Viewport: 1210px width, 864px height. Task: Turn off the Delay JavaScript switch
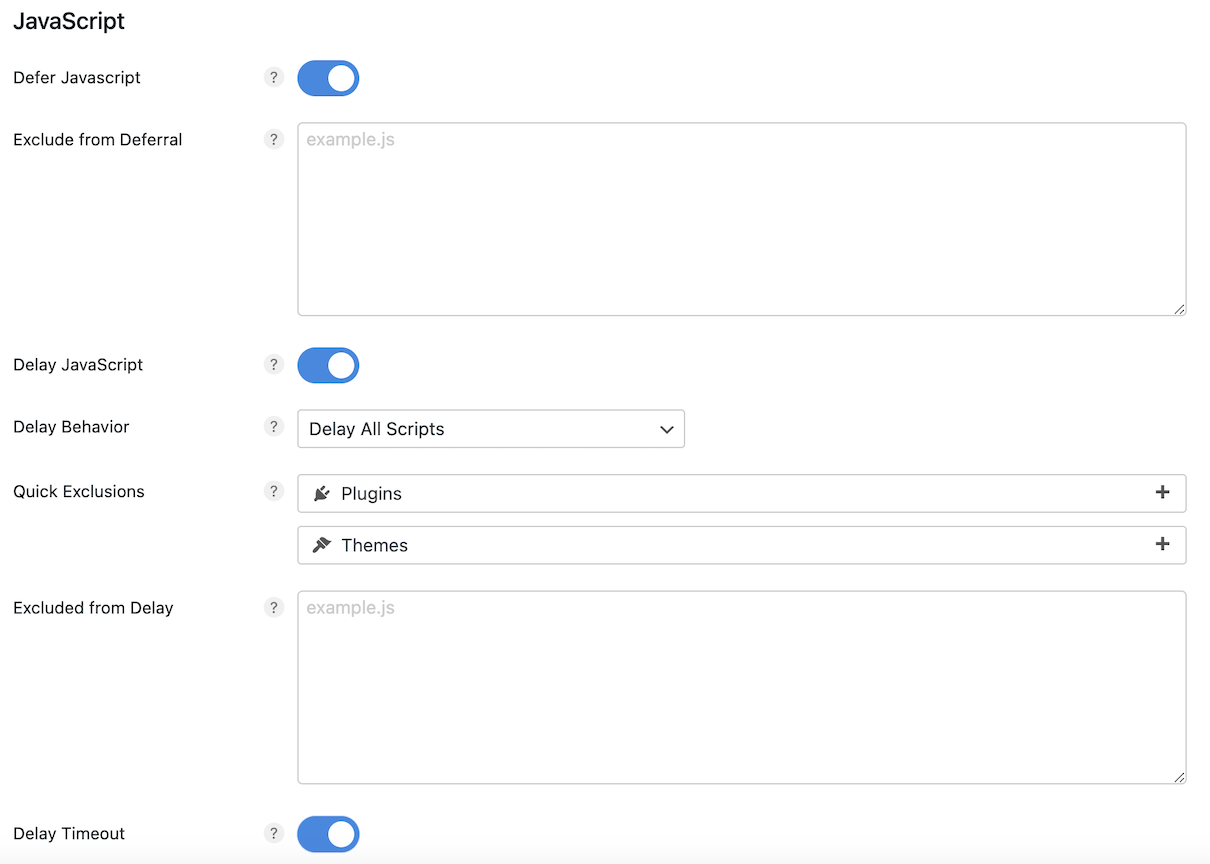328,365
